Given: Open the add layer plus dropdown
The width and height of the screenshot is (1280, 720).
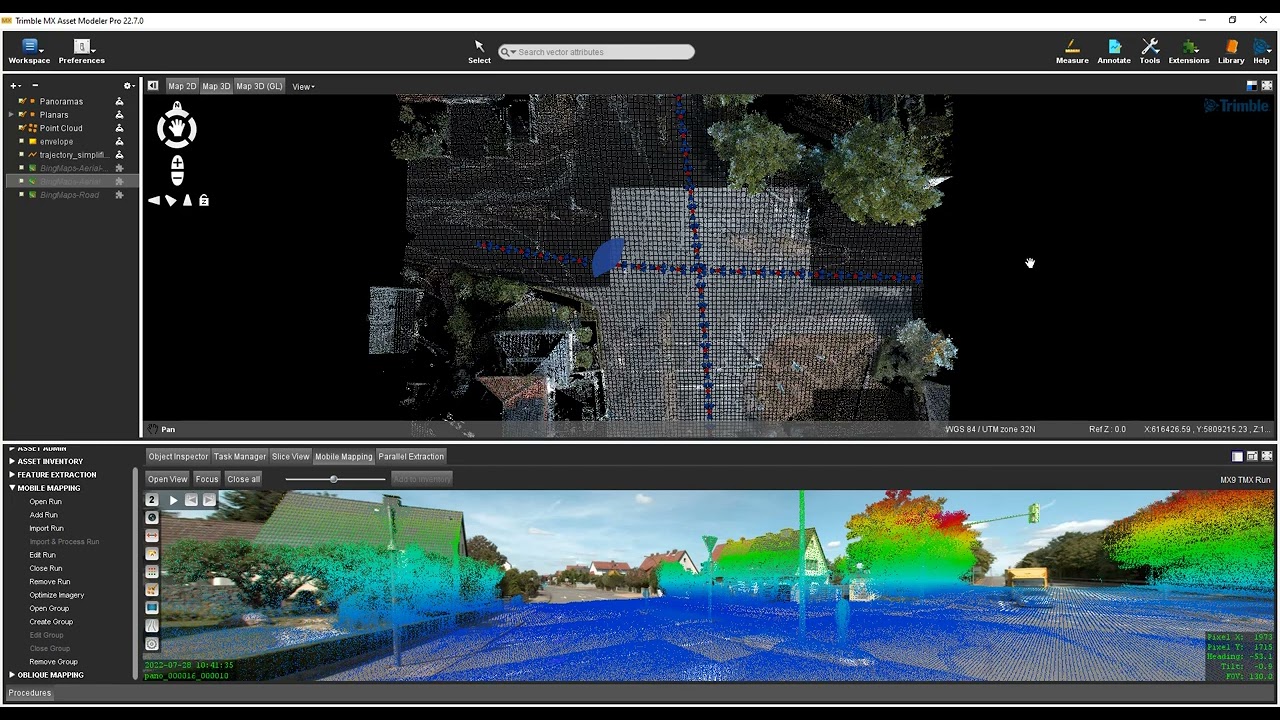Looking at the screenshot, I should [x=15, y=86].
